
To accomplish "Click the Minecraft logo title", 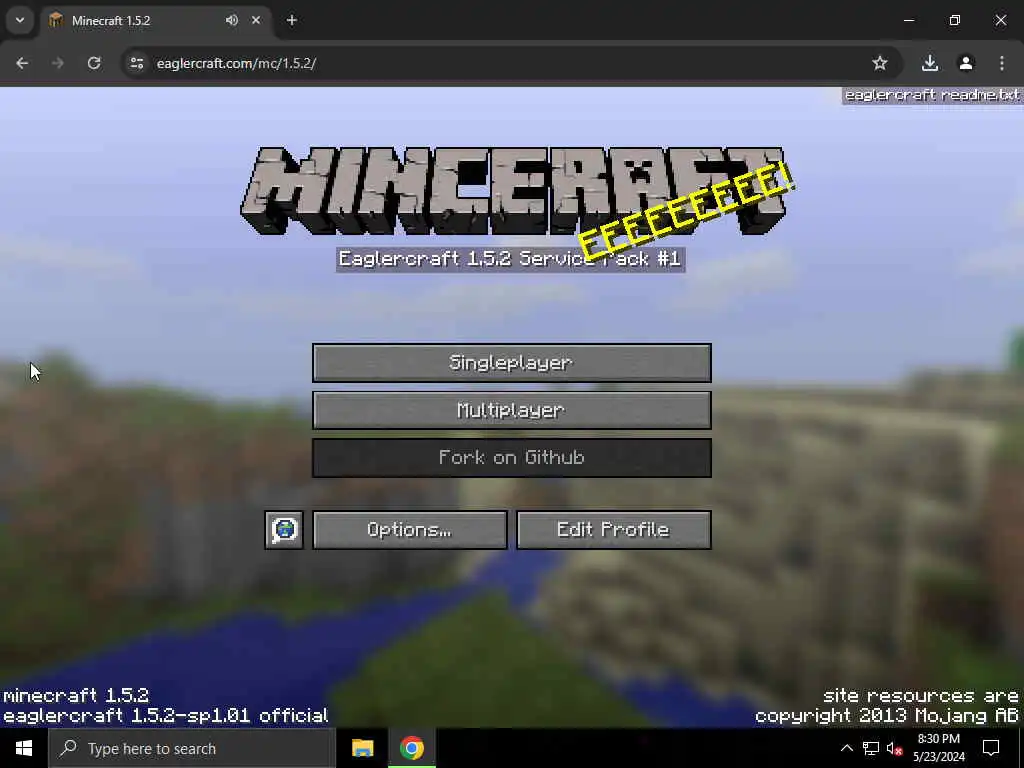I will coord(513,191).
